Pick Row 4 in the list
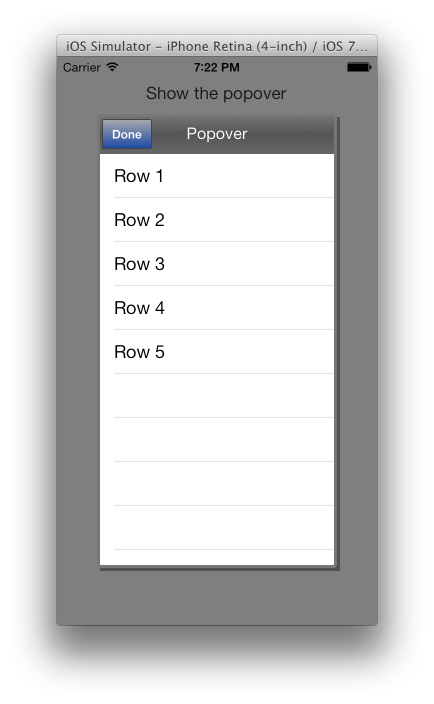The width and height of the screenshot is (434, 704). (217, 308)
